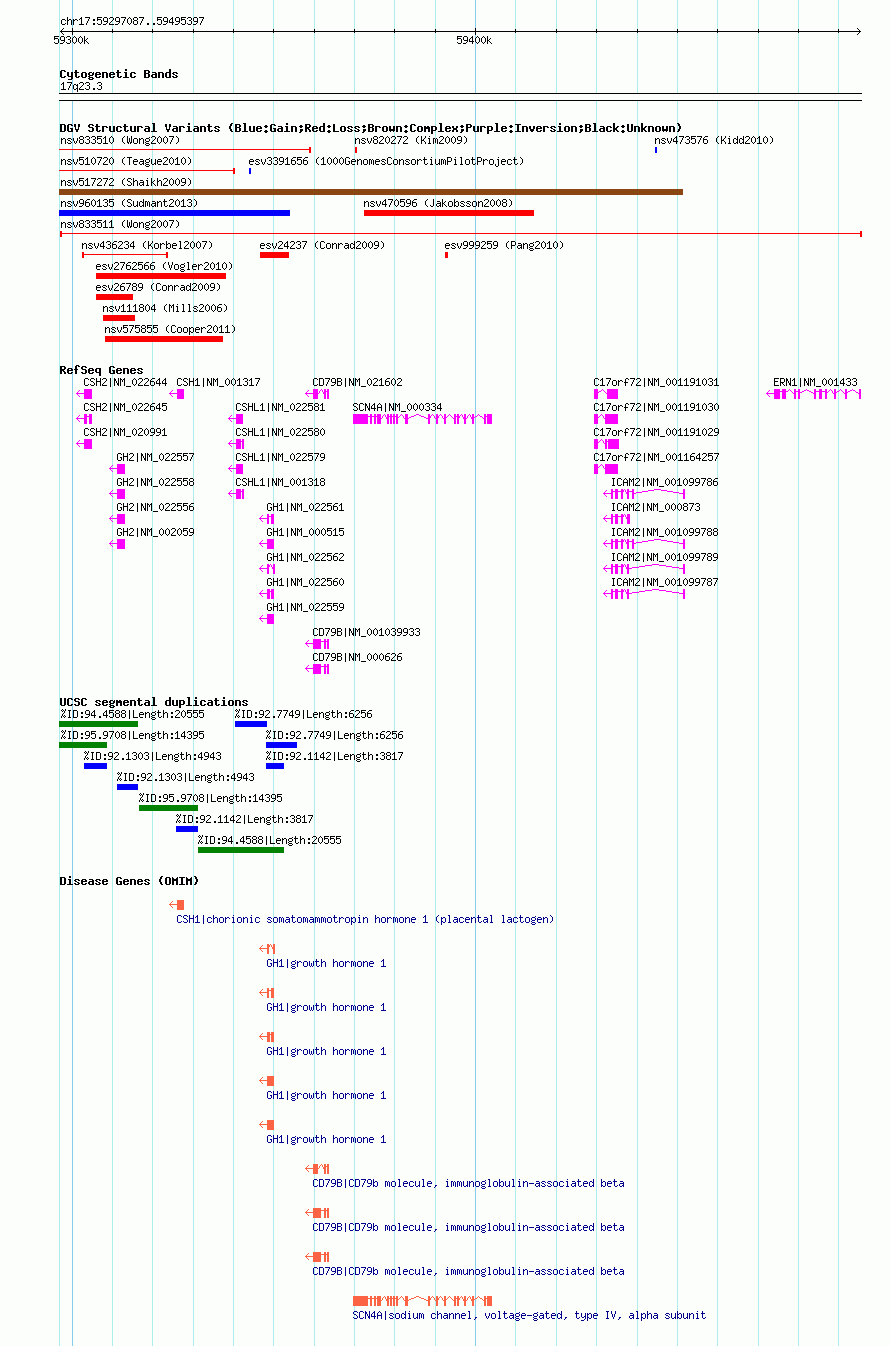890x1346 pixels.
Task: Click the 59400k ruler position label
Action: click(x=474, y=41)
